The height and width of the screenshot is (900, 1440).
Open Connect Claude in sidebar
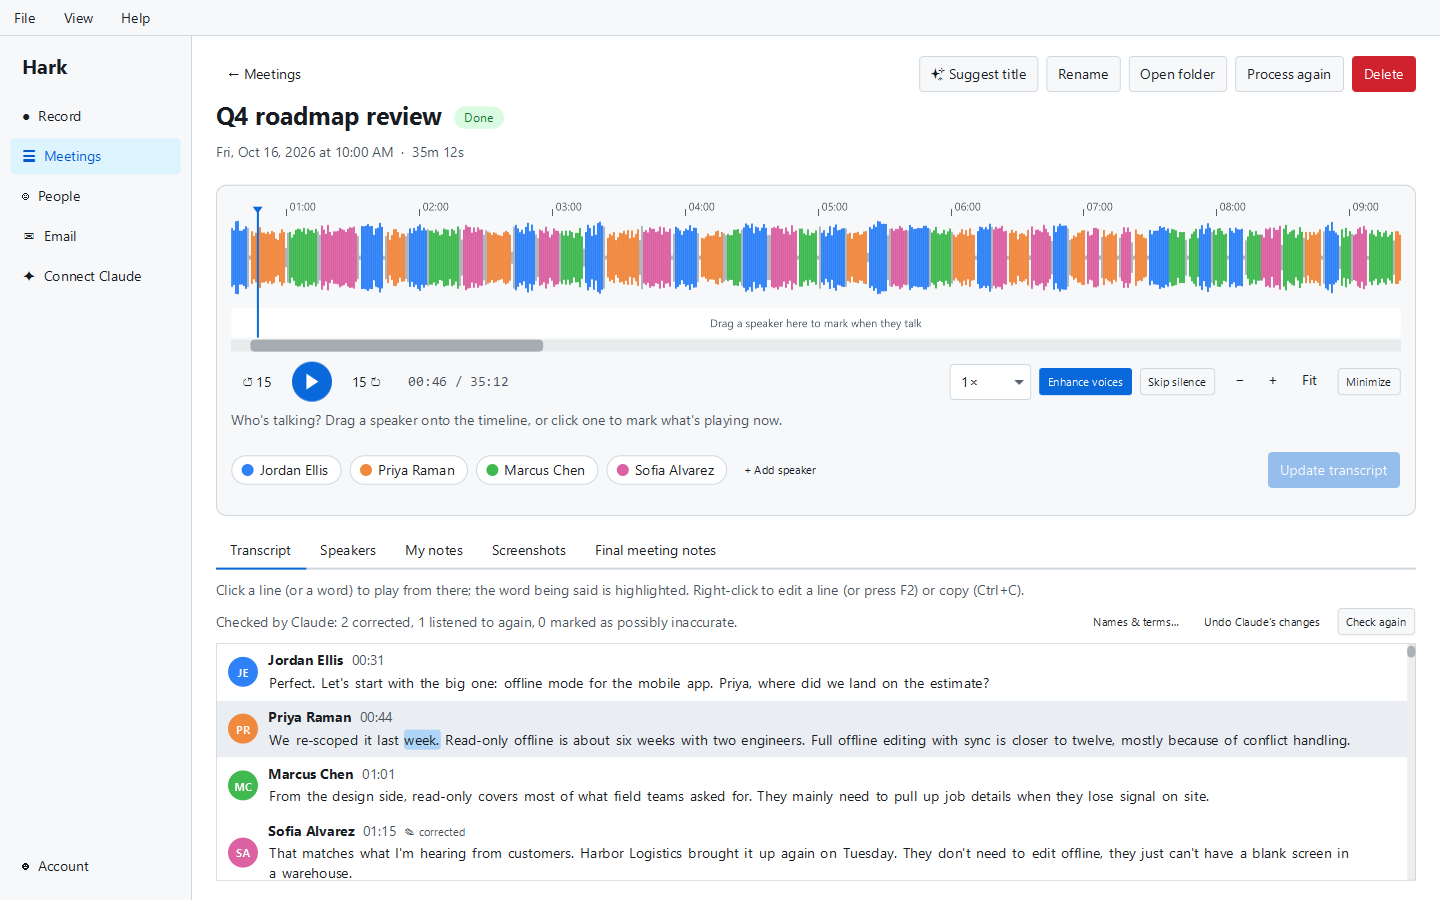click(96, 276)
